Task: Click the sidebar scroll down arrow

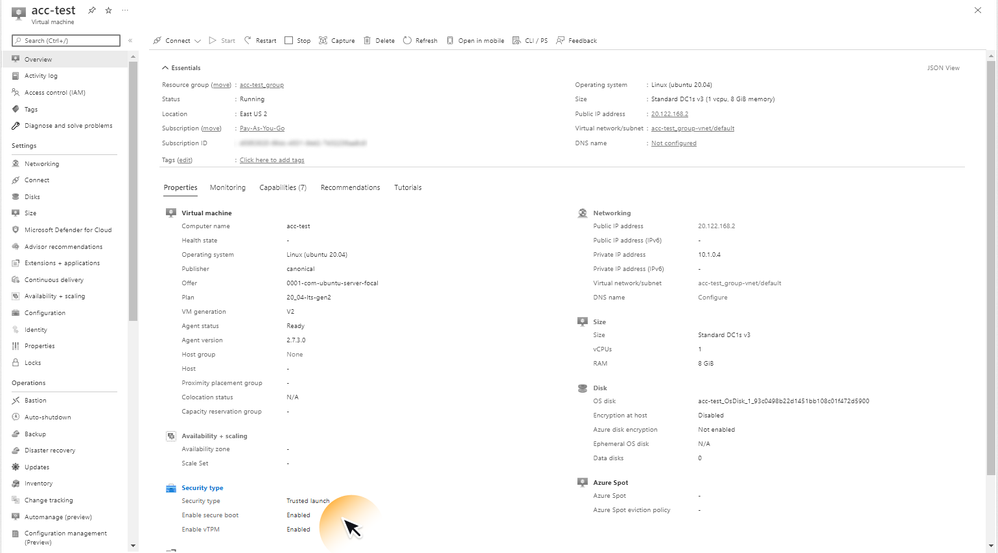Action: pyautogui.click(x=132, y=545)
